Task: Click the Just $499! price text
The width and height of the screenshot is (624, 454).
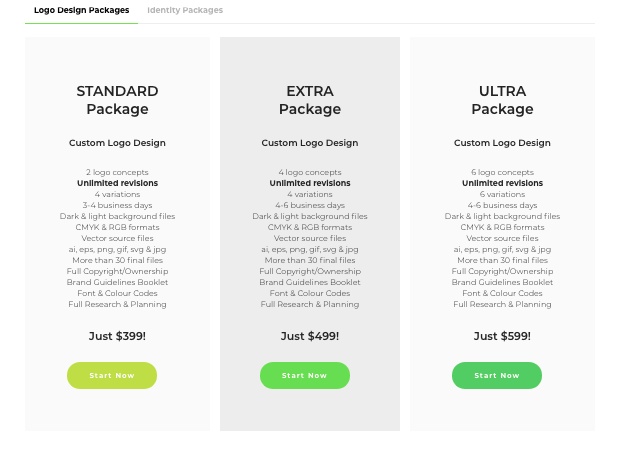Action: point(310,336)
